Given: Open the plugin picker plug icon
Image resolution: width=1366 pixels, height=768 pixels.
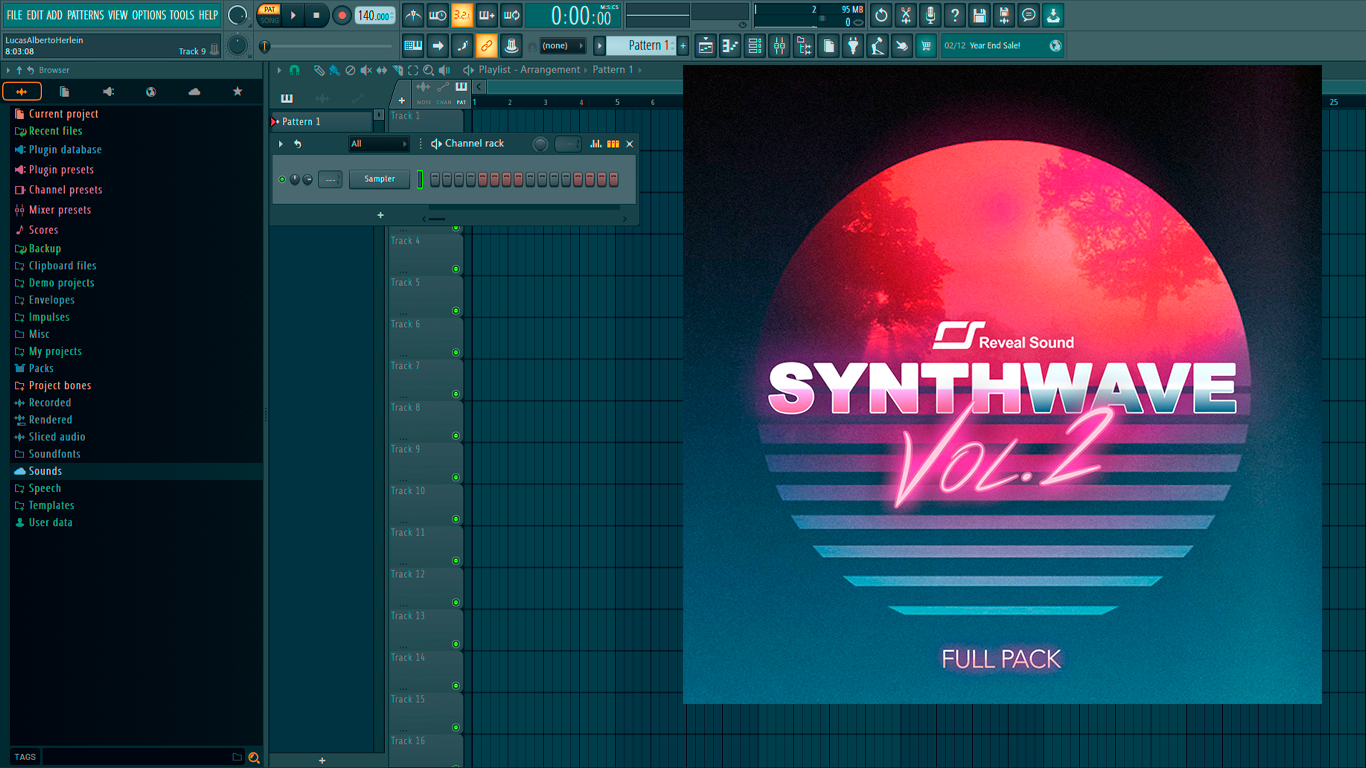Looking at the screenshot, I should [x=853, y=45].
